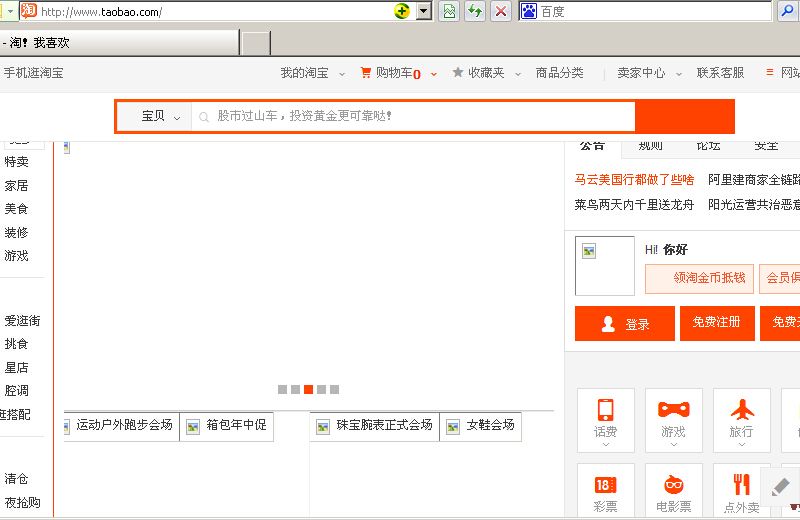Screen dimensions: 800x520
Task: Switch to 公告 tab
Action: tap(592, 146)
